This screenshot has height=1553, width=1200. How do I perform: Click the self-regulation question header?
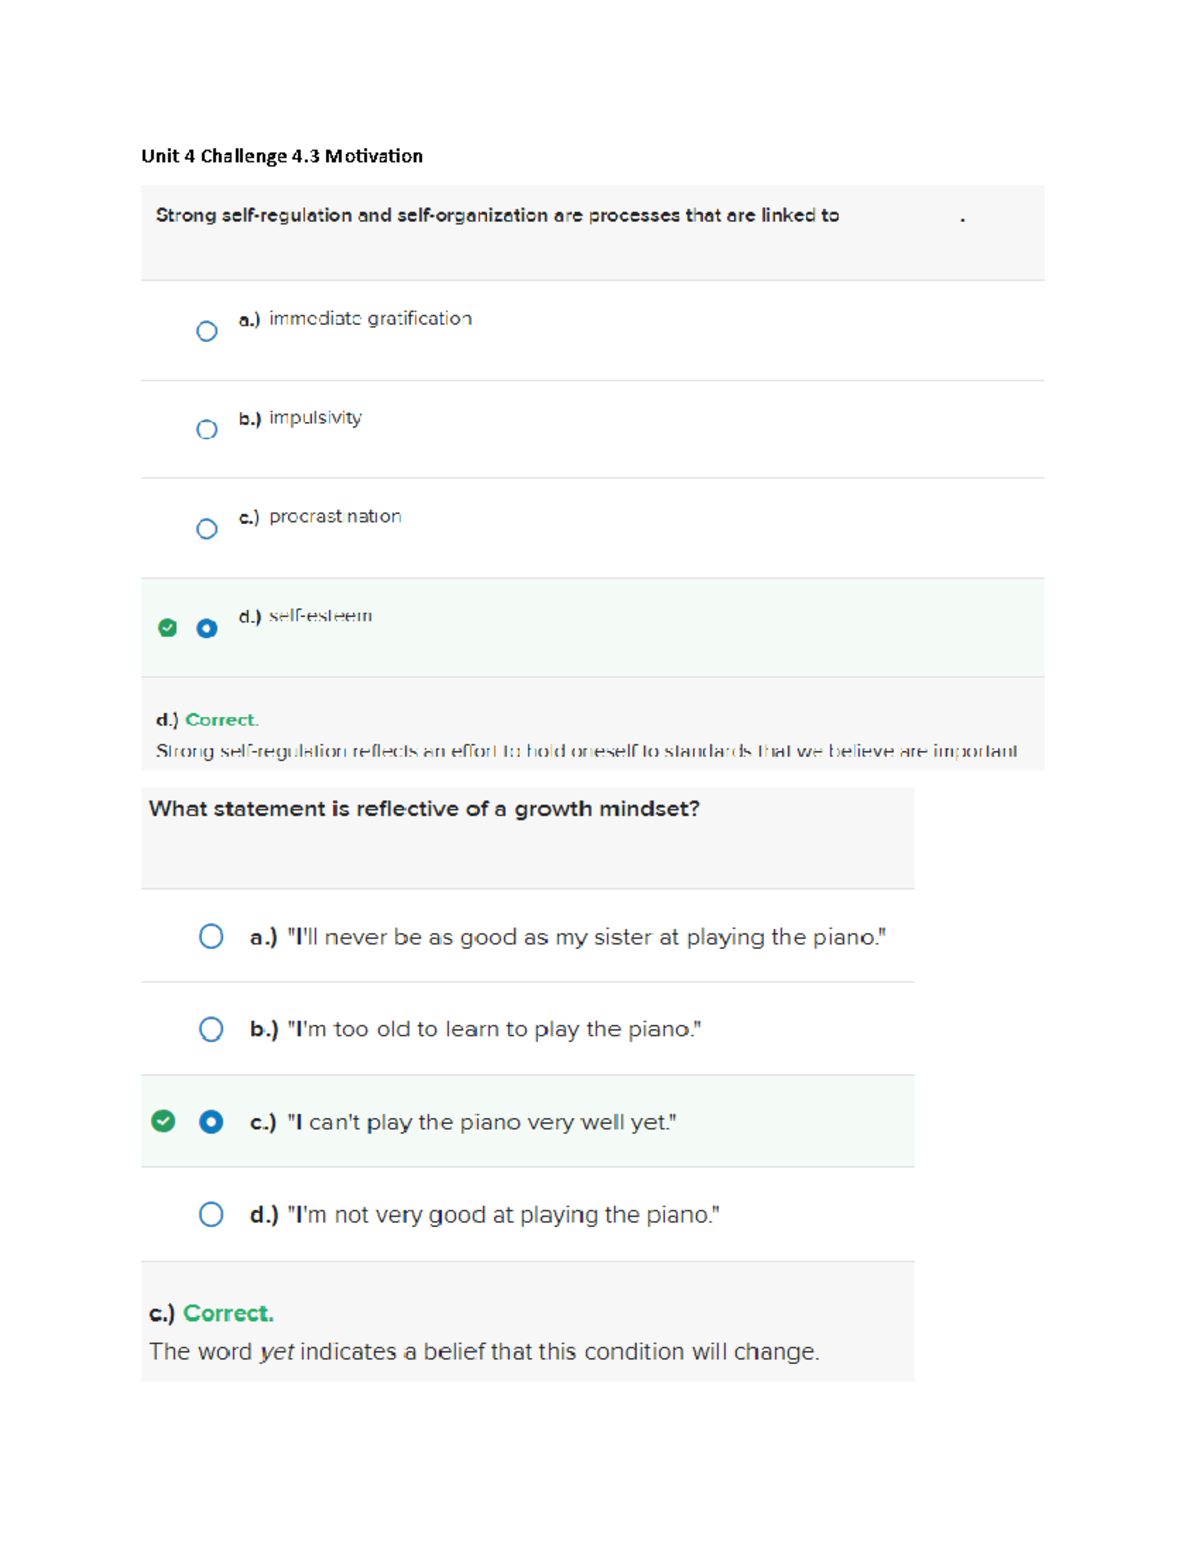[497, 214]
